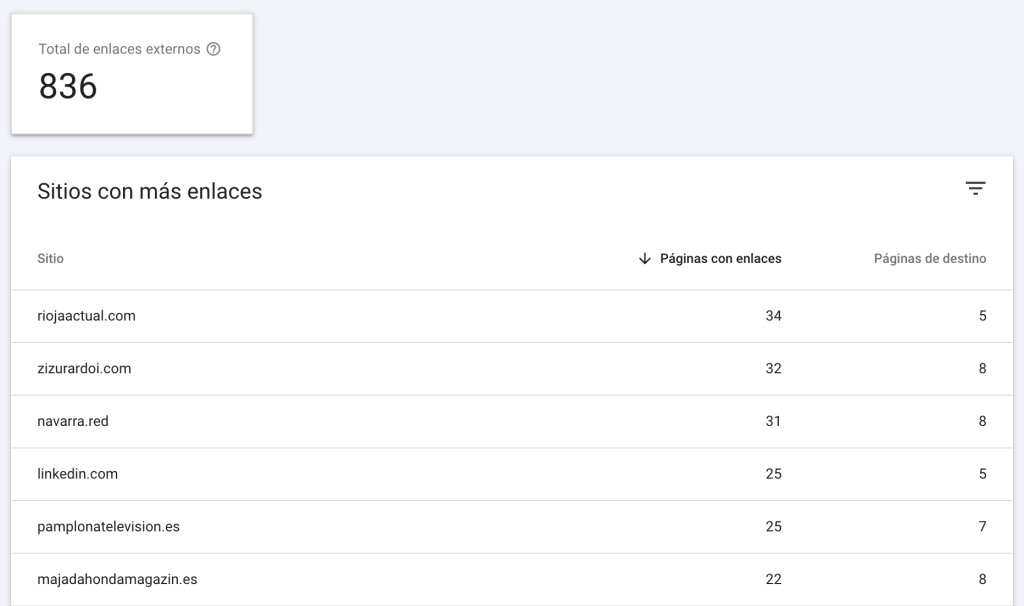Select value 25 in the linkedin.com row

click(773, 474)
